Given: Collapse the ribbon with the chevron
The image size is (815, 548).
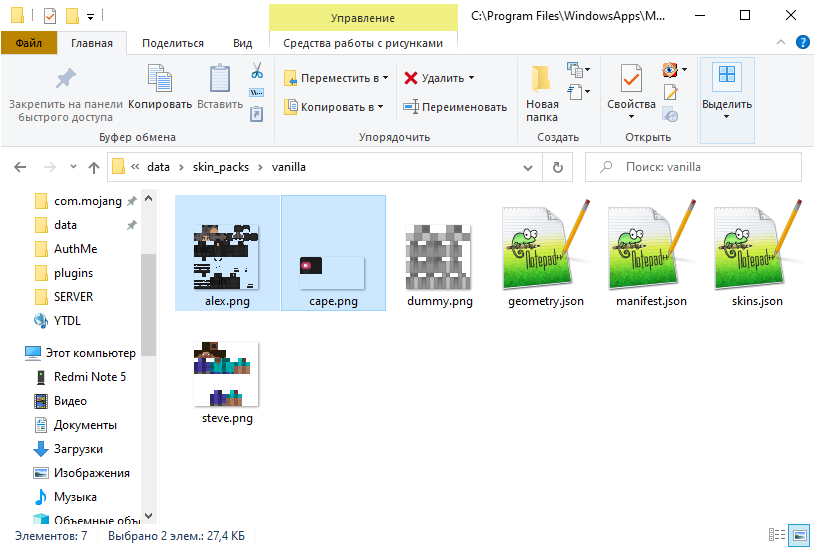Looking at the screenshot, I should 781,43.
